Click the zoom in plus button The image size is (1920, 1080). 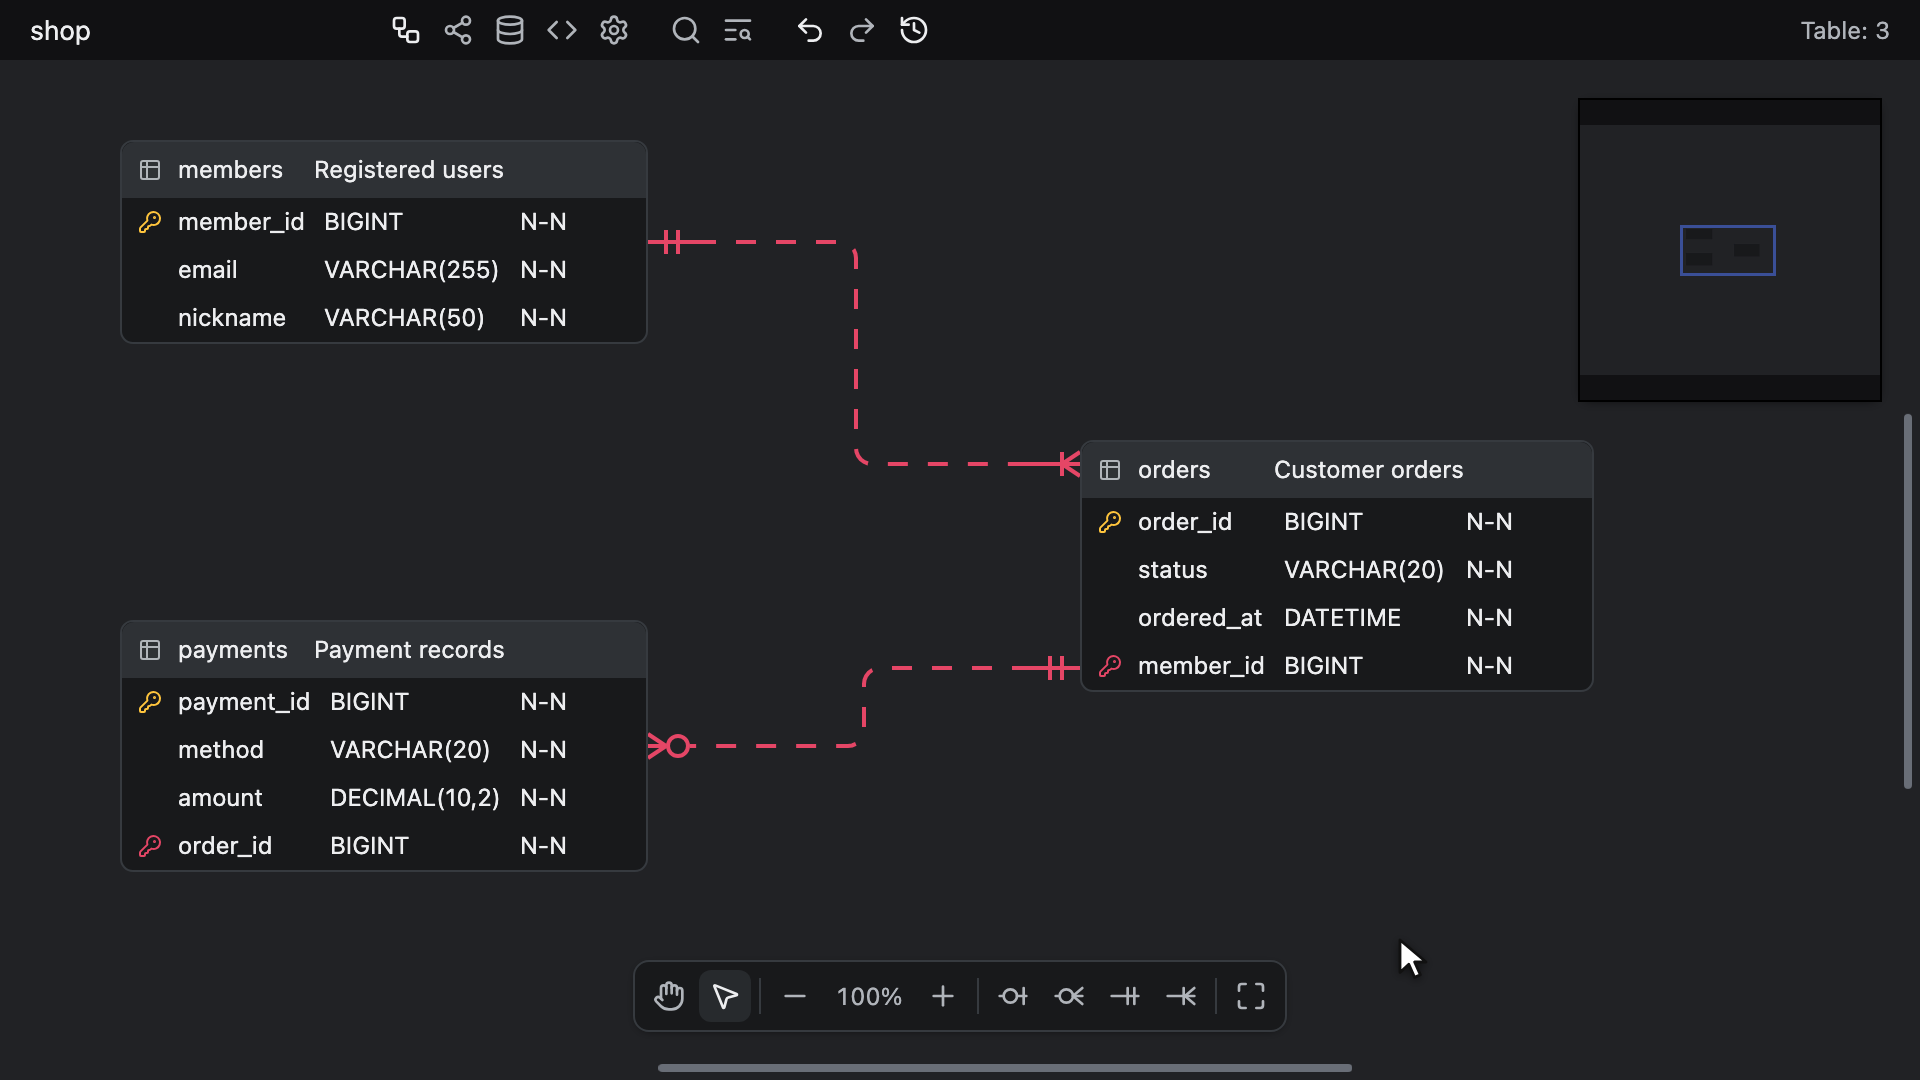(x=943, y=996)
